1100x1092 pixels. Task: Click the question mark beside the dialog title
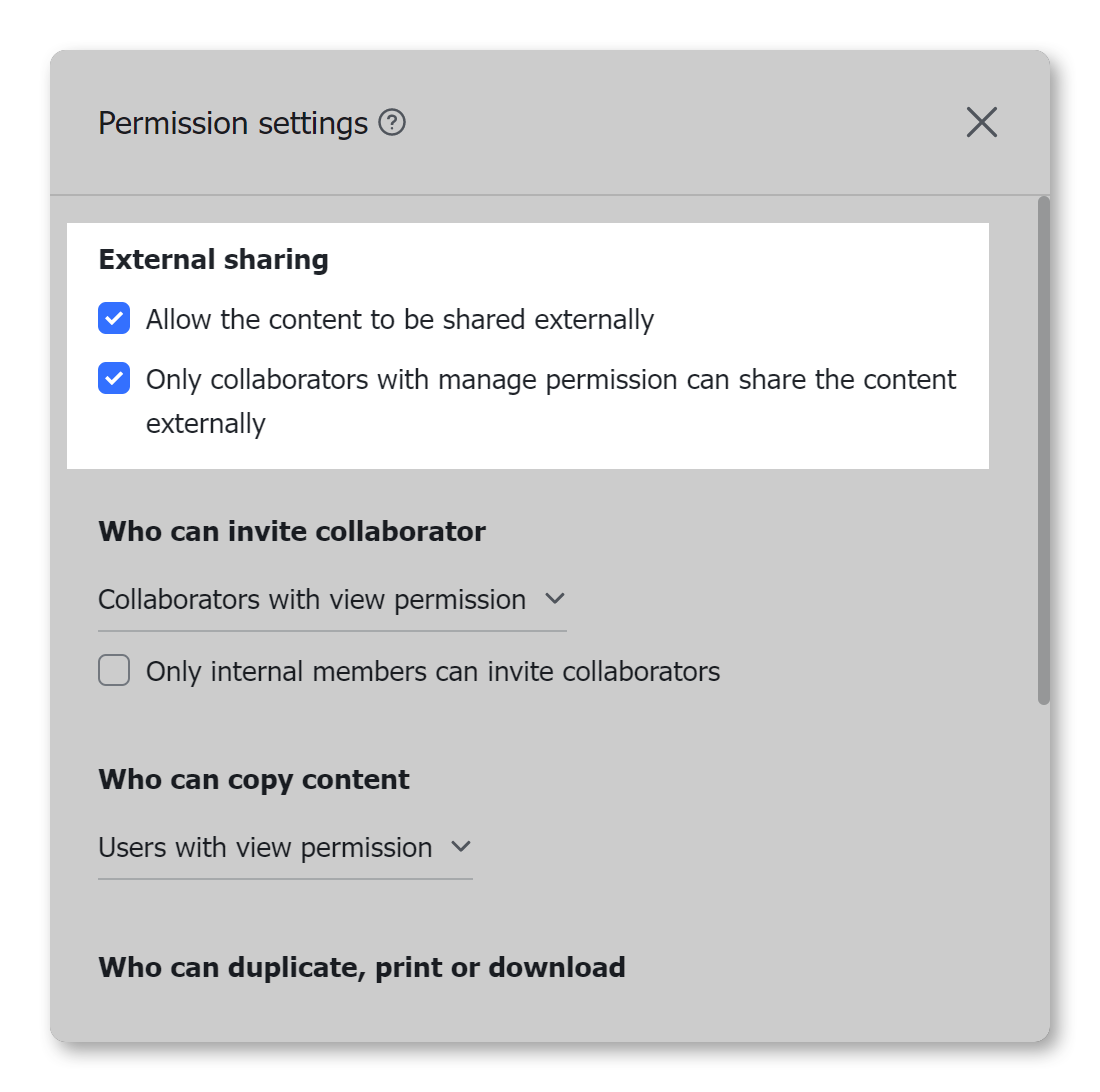pos(394,122)
